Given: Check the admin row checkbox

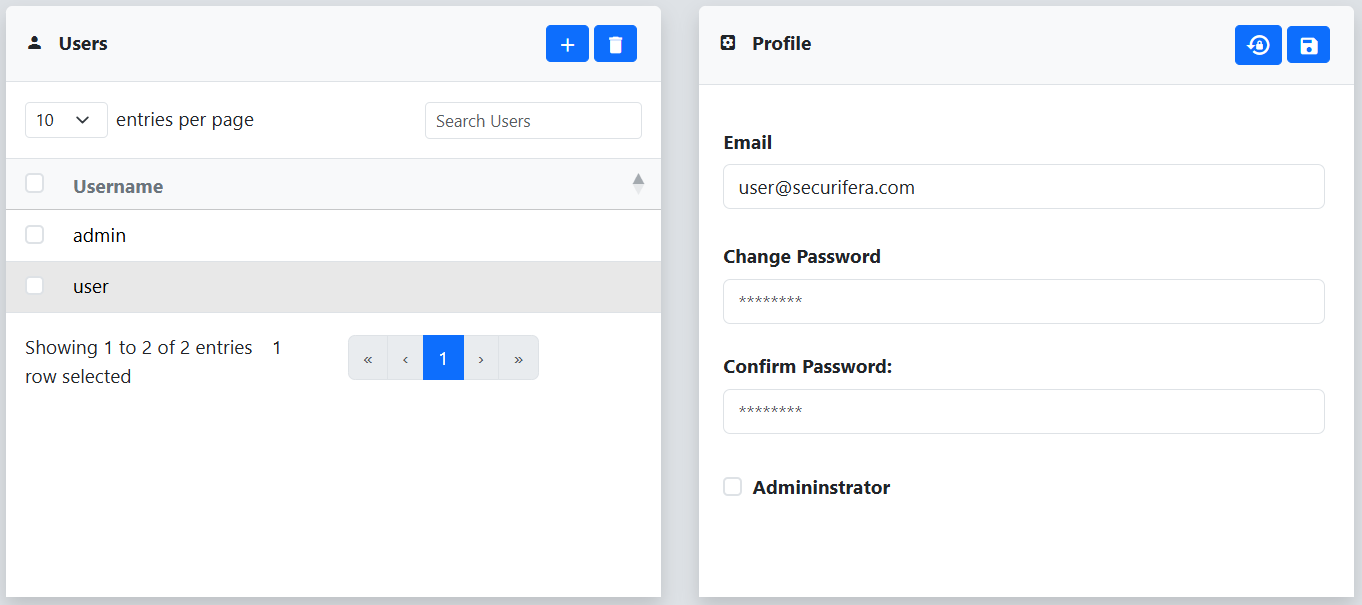Looking at the screenshot, I should pos(35,234).
